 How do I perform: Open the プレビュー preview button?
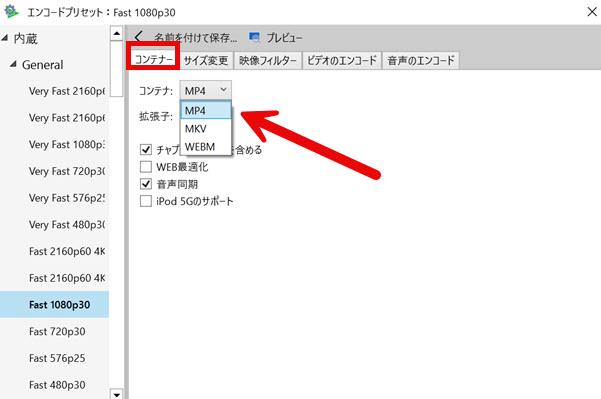276,38
